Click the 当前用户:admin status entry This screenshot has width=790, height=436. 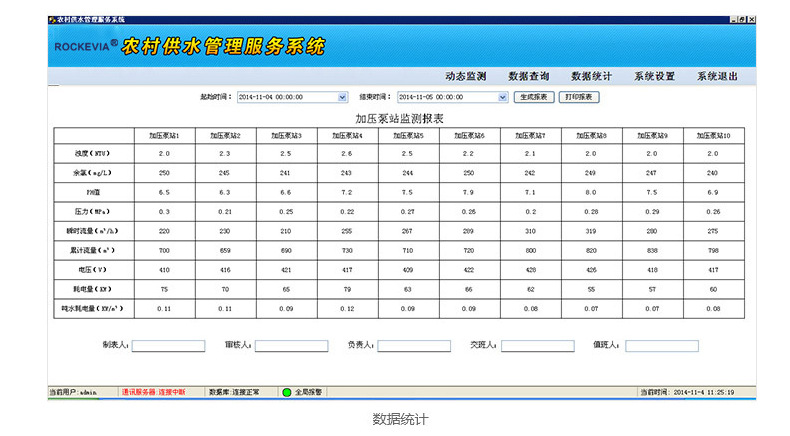(73, 392)
